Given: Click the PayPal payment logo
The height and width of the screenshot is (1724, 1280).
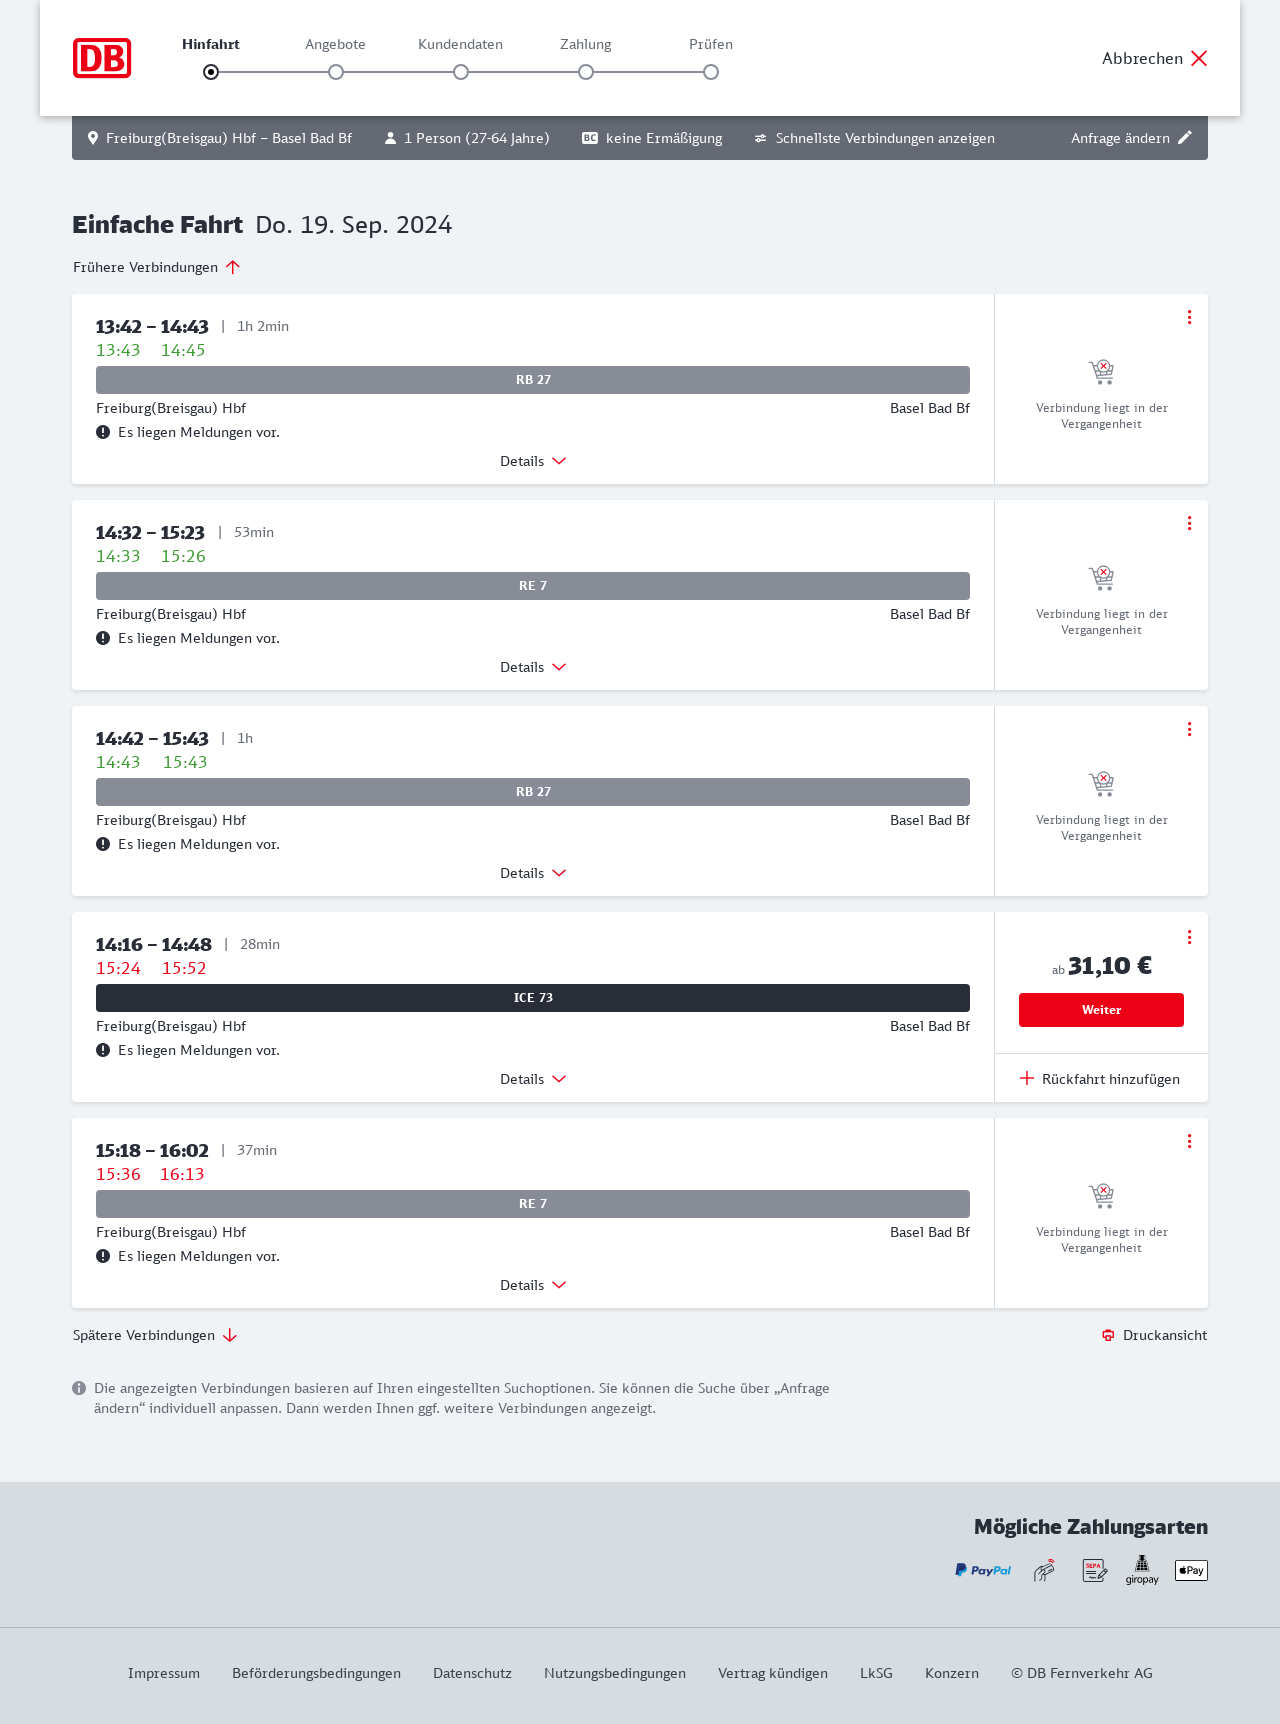Looking at the screenshot, I should 983,1570.
